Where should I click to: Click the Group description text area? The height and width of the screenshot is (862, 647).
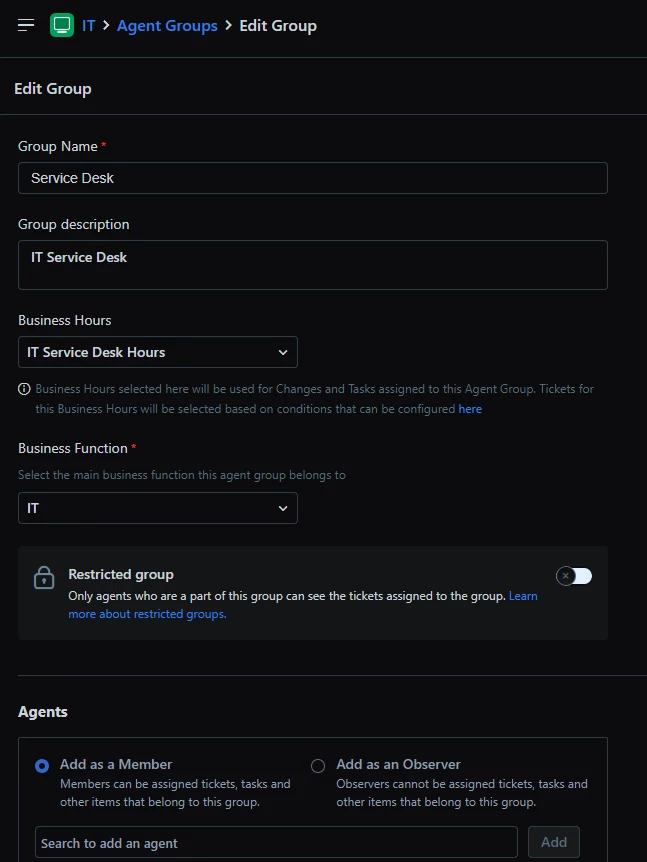(313, 265)
